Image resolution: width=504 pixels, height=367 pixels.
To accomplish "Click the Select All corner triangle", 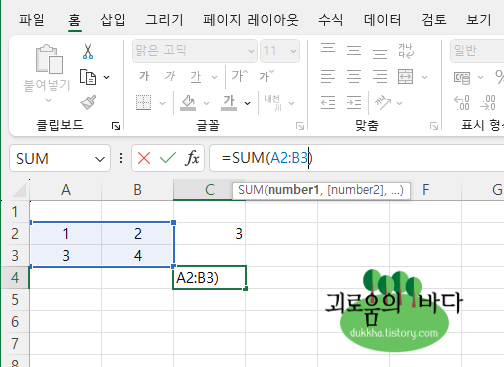I will tap(20, 191).
